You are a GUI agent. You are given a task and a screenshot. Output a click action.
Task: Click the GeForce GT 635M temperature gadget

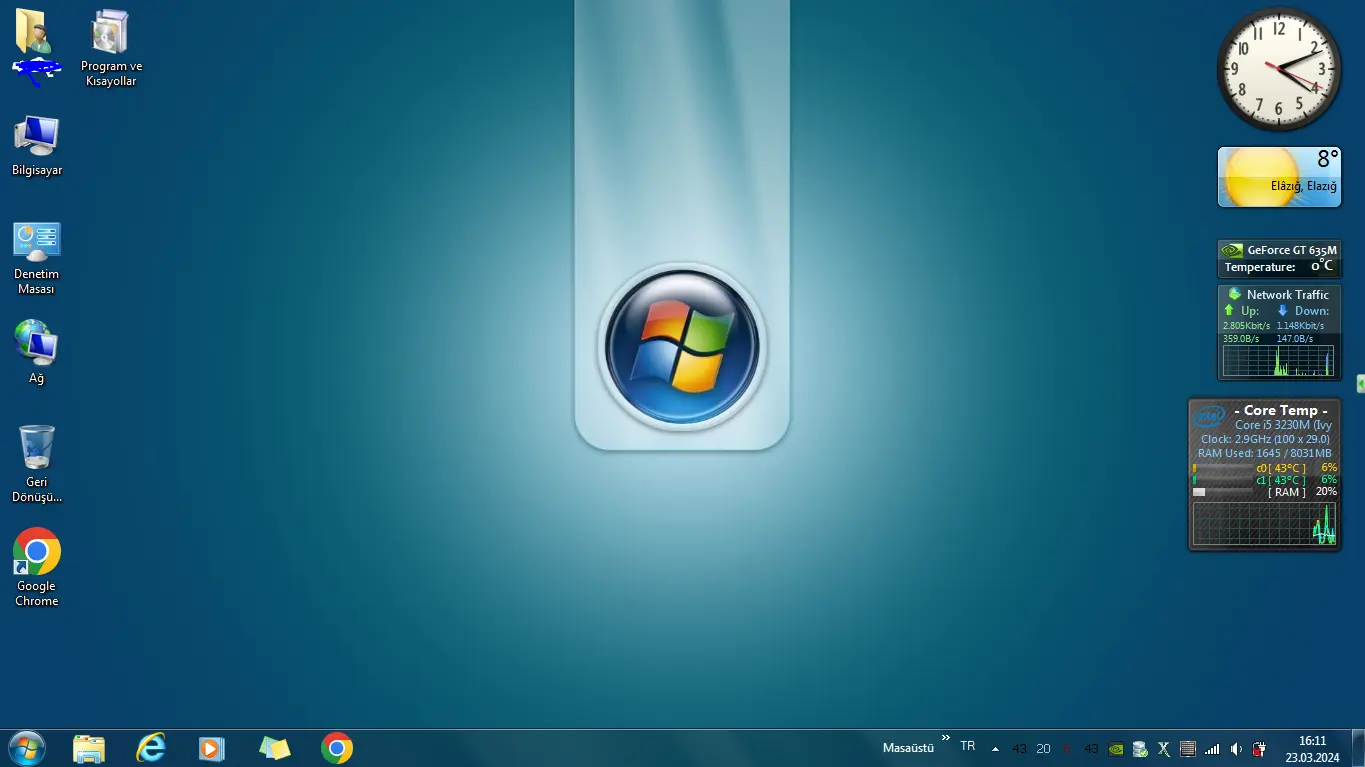coord(1279,259)
